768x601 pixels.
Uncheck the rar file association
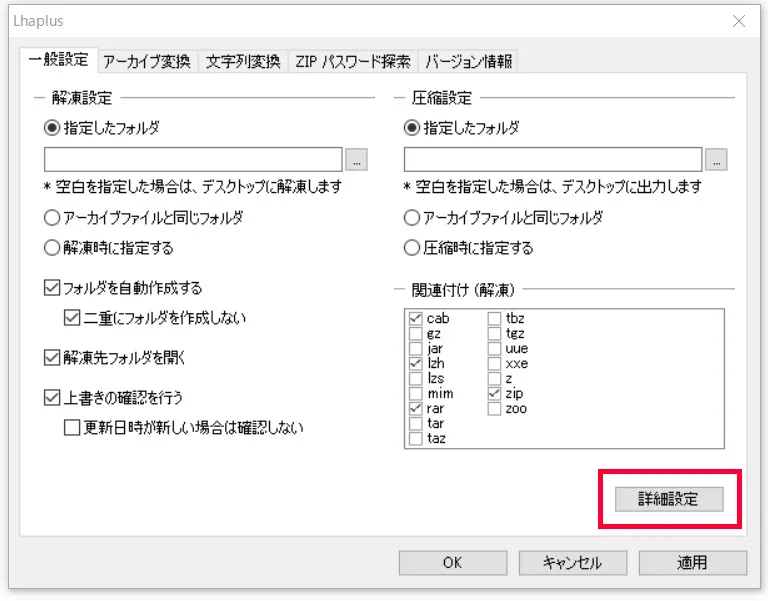(x=415, y=409)
